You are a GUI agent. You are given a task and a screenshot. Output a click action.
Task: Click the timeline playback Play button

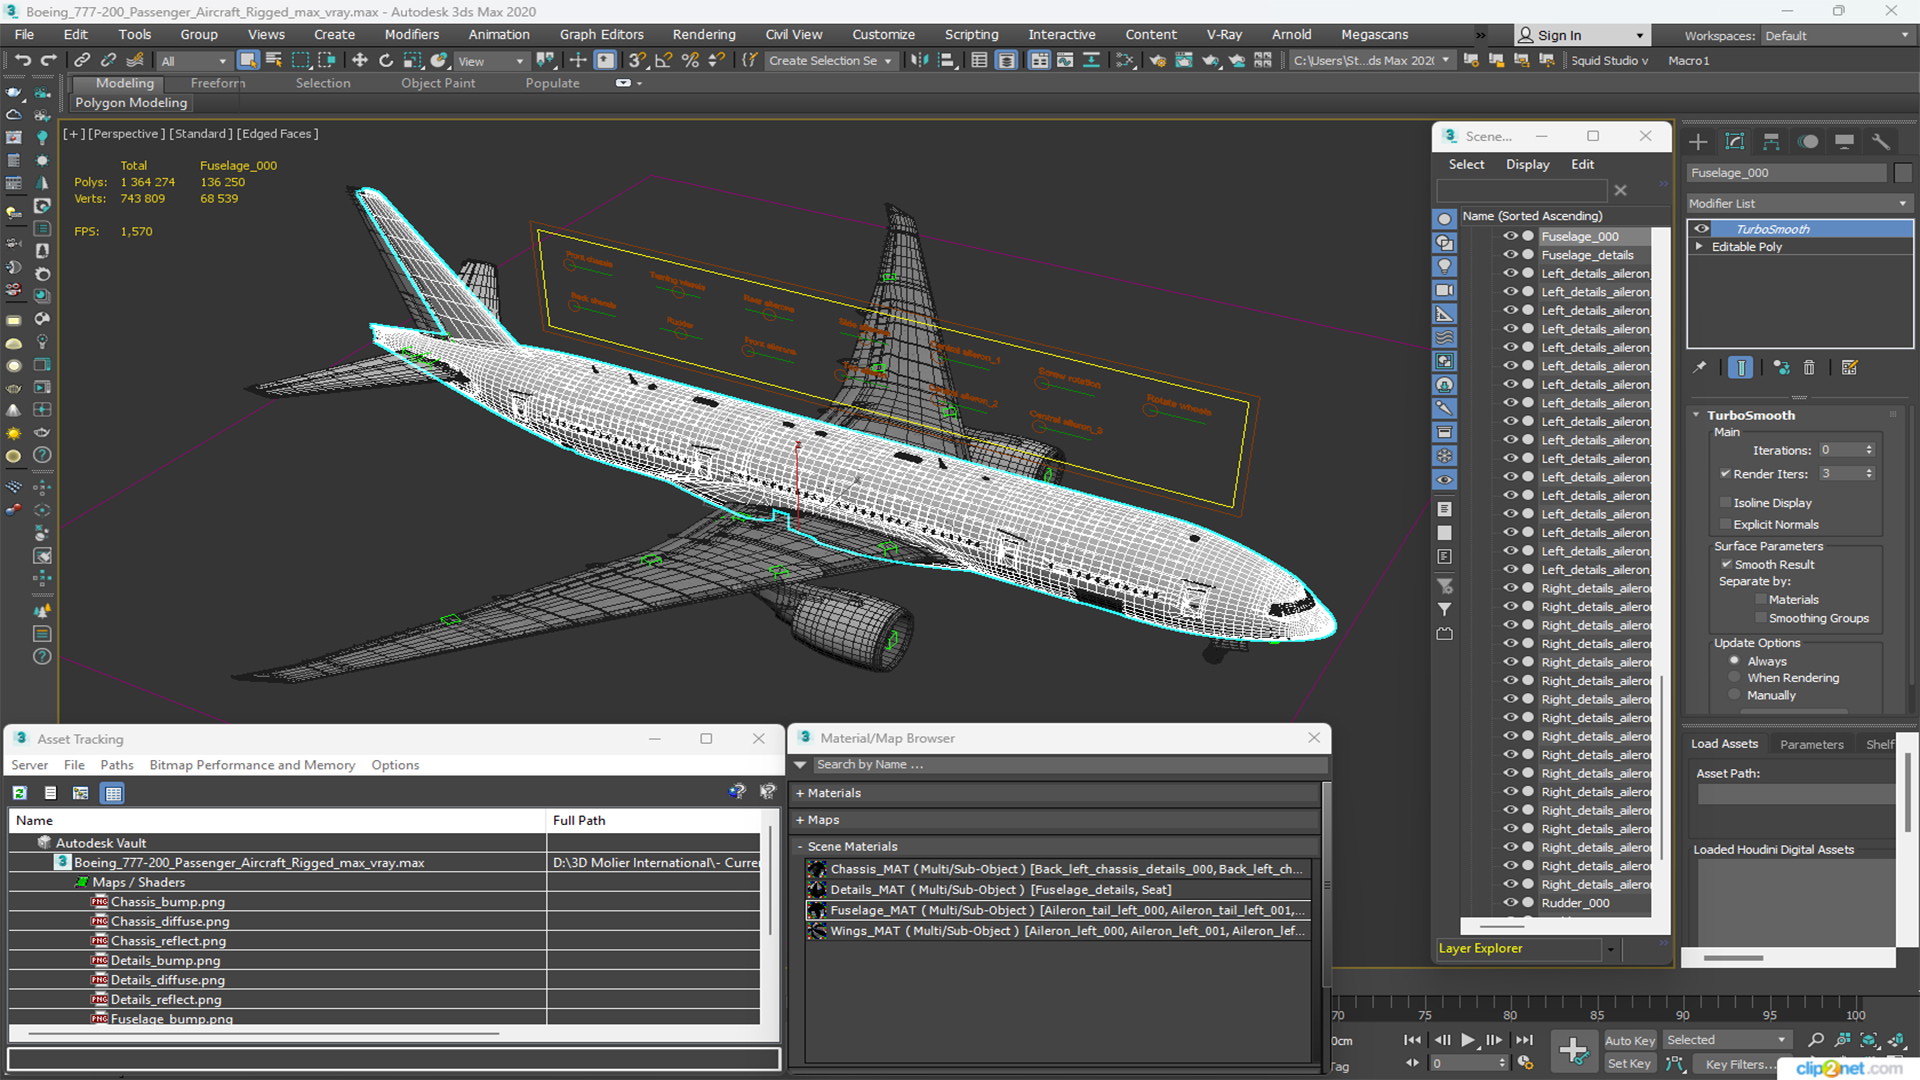tap(1468, 1040)
